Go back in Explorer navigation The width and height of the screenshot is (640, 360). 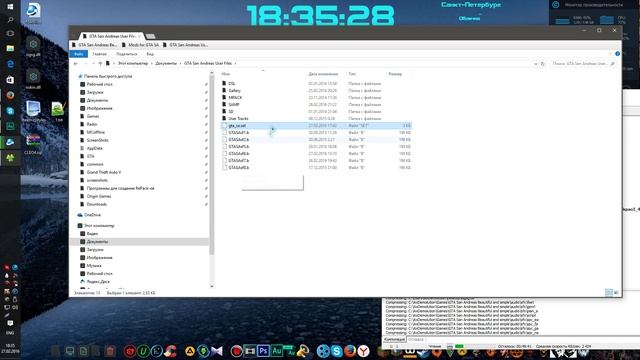tap(76, 64)
